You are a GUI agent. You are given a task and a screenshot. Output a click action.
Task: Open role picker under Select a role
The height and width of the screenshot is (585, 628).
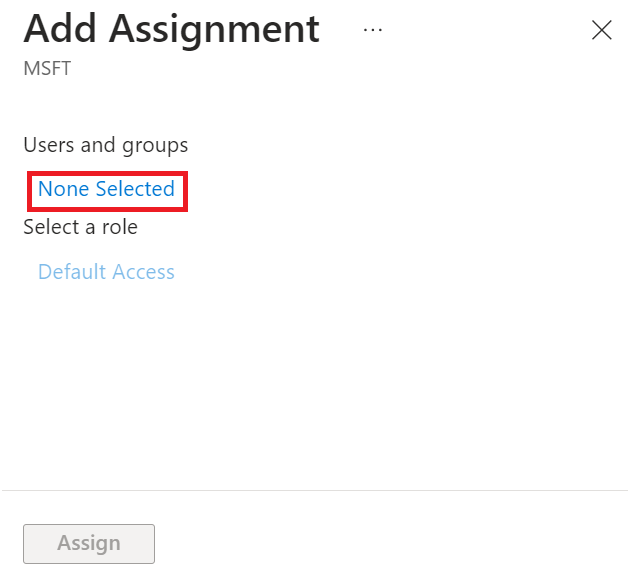(x=106, y=272)
